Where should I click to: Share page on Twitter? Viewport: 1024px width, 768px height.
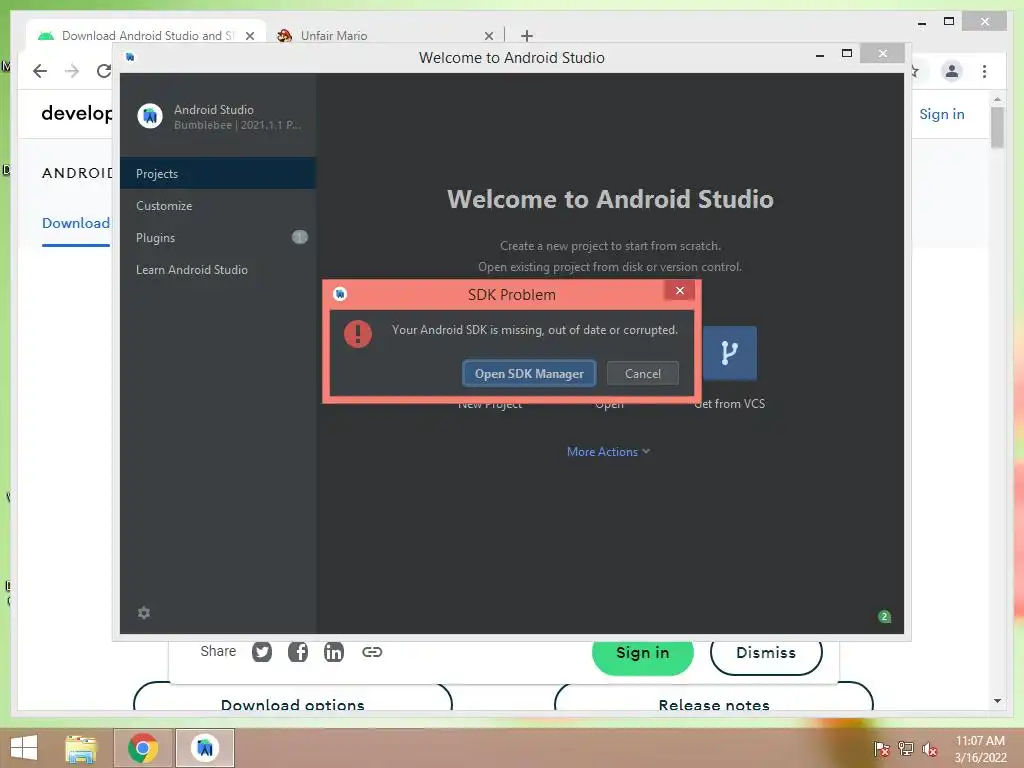tap(262, 652)
